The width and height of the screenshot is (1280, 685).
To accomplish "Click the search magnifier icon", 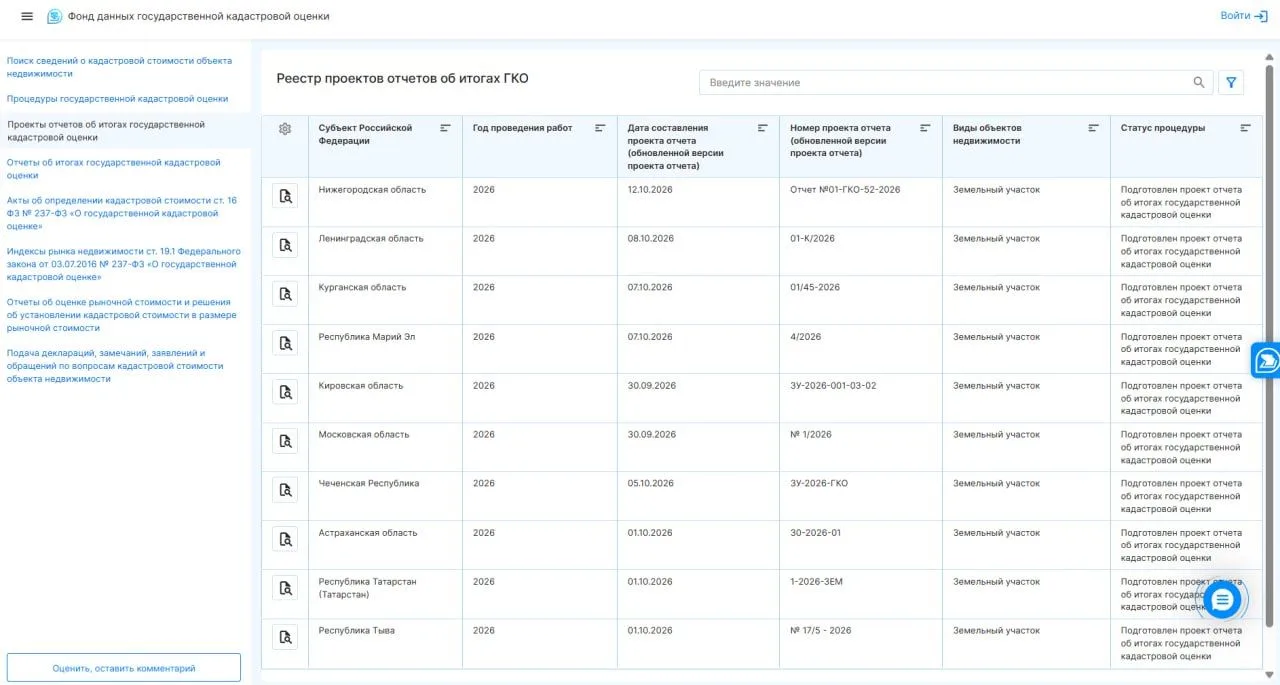I will pyautogui.click(x=1199, y=82).
